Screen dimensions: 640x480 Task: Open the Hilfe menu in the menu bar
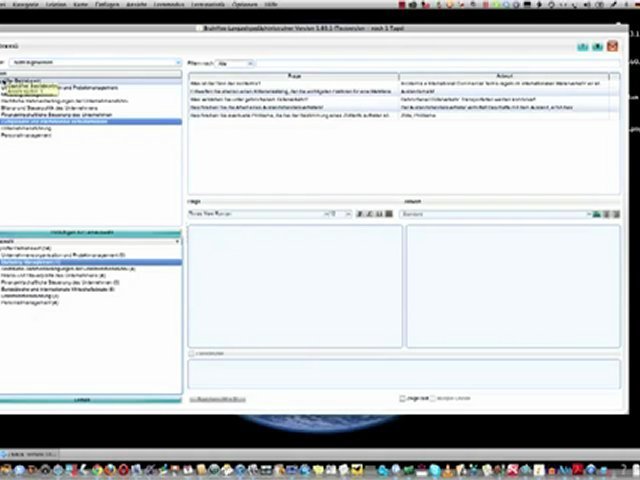299,5
